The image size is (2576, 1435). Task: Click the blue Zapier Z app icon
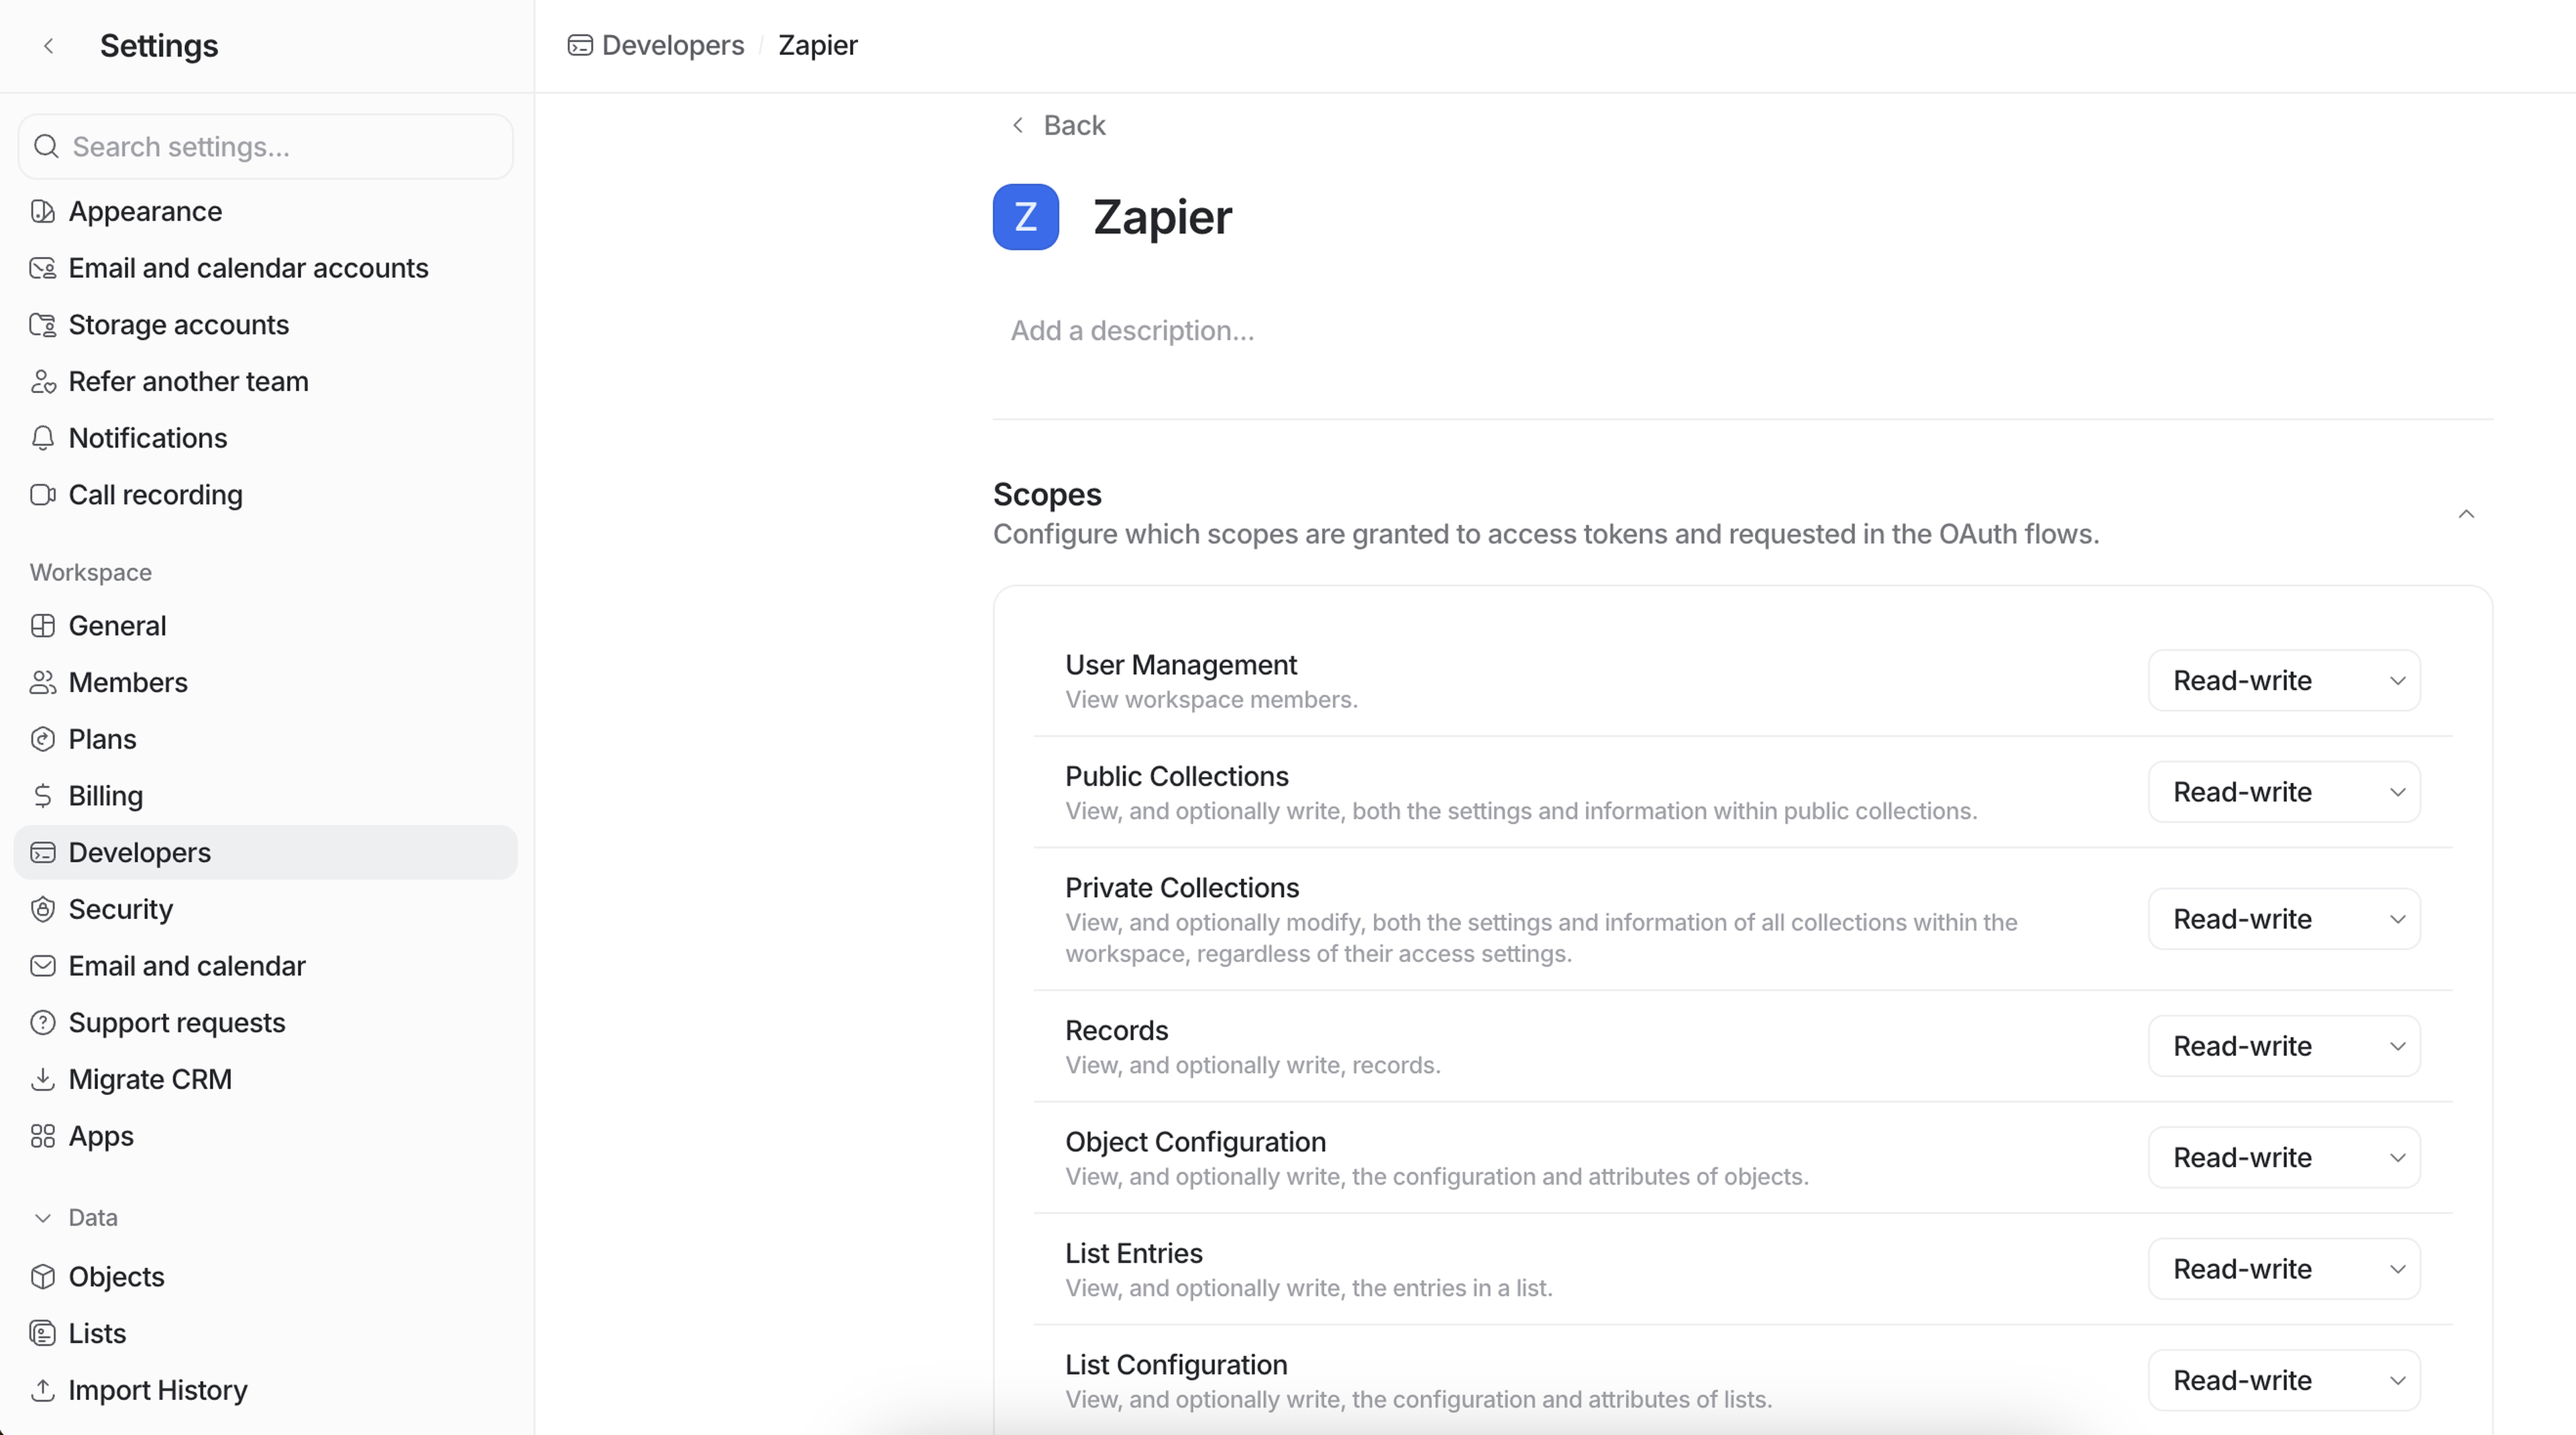1025,217
